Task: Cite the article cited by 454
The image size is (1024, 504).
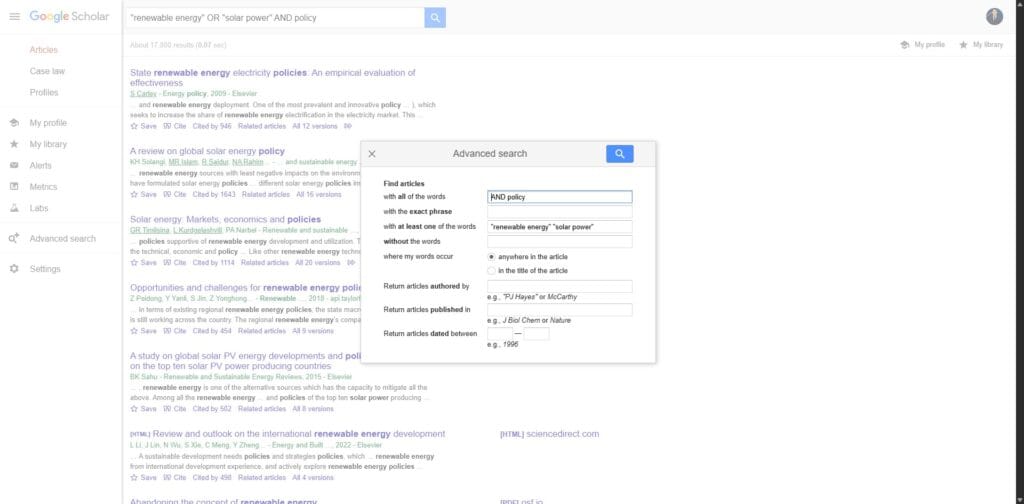Action: click(175, 331)
